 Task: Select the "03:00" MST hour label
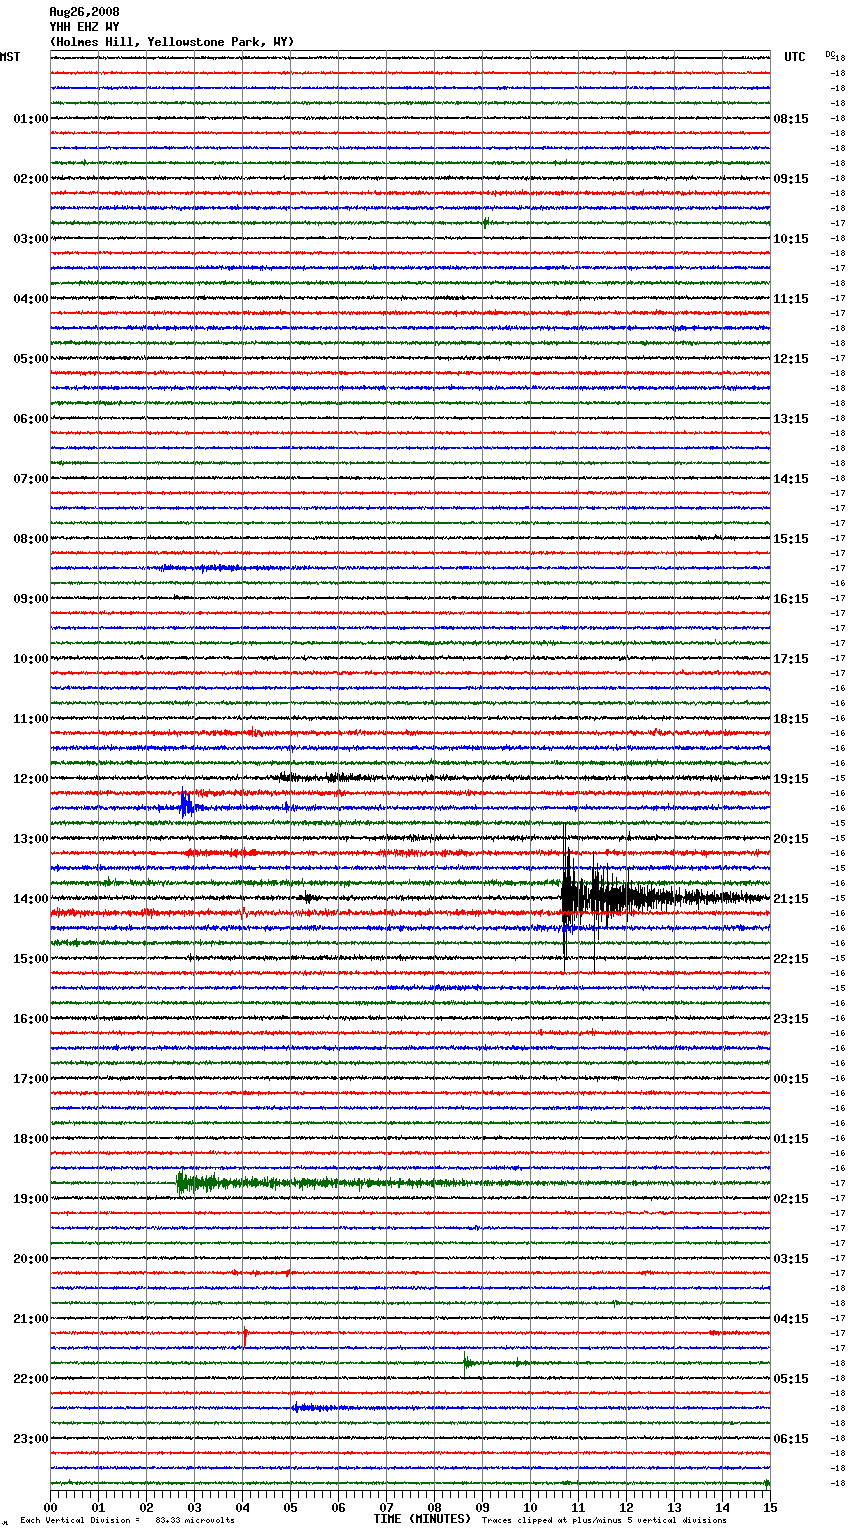(31, 239)
